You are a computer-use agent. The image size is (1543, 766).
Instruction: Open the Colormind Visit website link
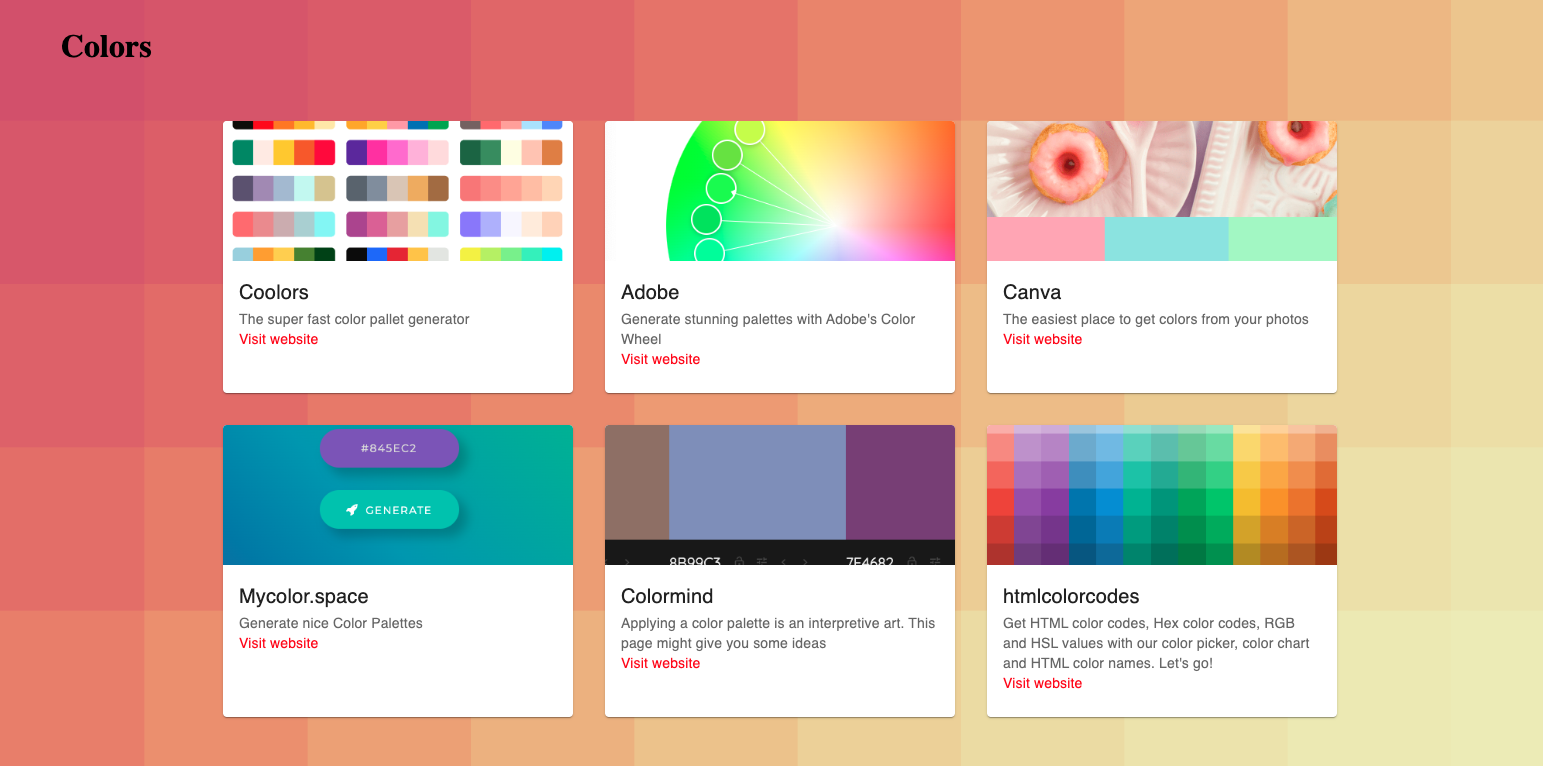click(660, 663)
